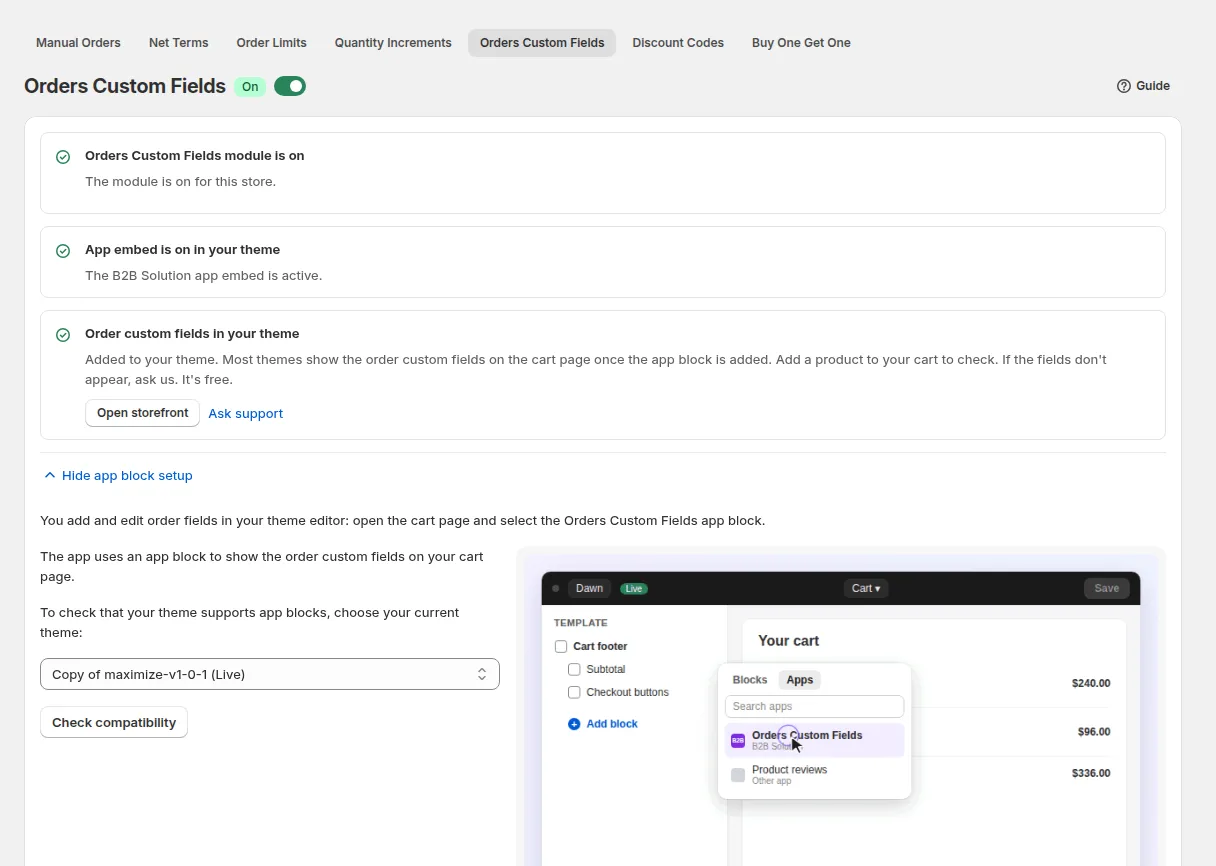The image size is (1216, 866).
Task: Select the Blocks tab in the preview popup
Action: click(x=750, y=680)
